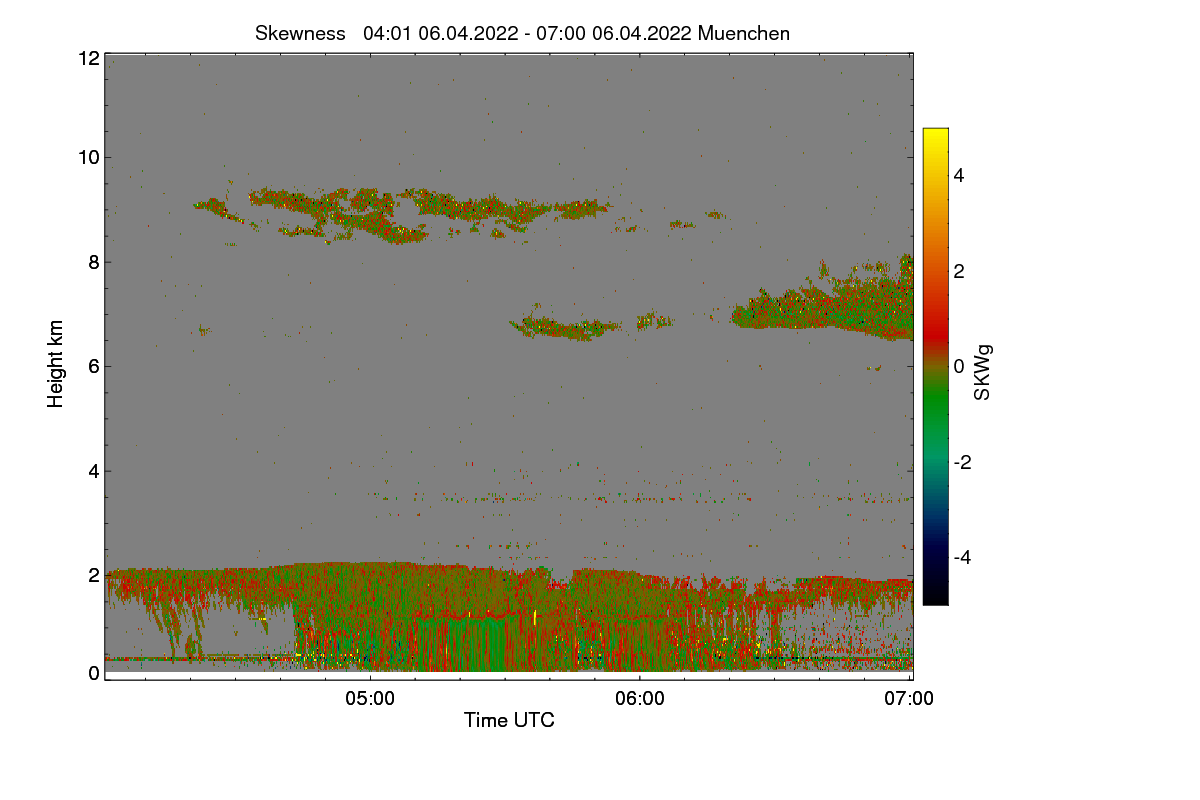The image size is (1200, 800).
Task: Click the y-axis '0' height tick label
Action: [94, 673]
